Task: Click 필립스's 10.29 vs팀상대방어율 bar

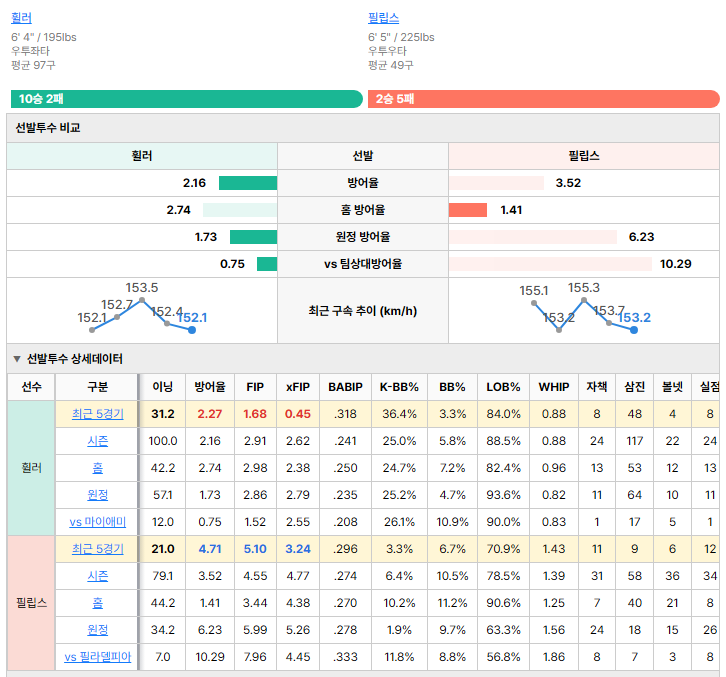Action: pos(550,264)
